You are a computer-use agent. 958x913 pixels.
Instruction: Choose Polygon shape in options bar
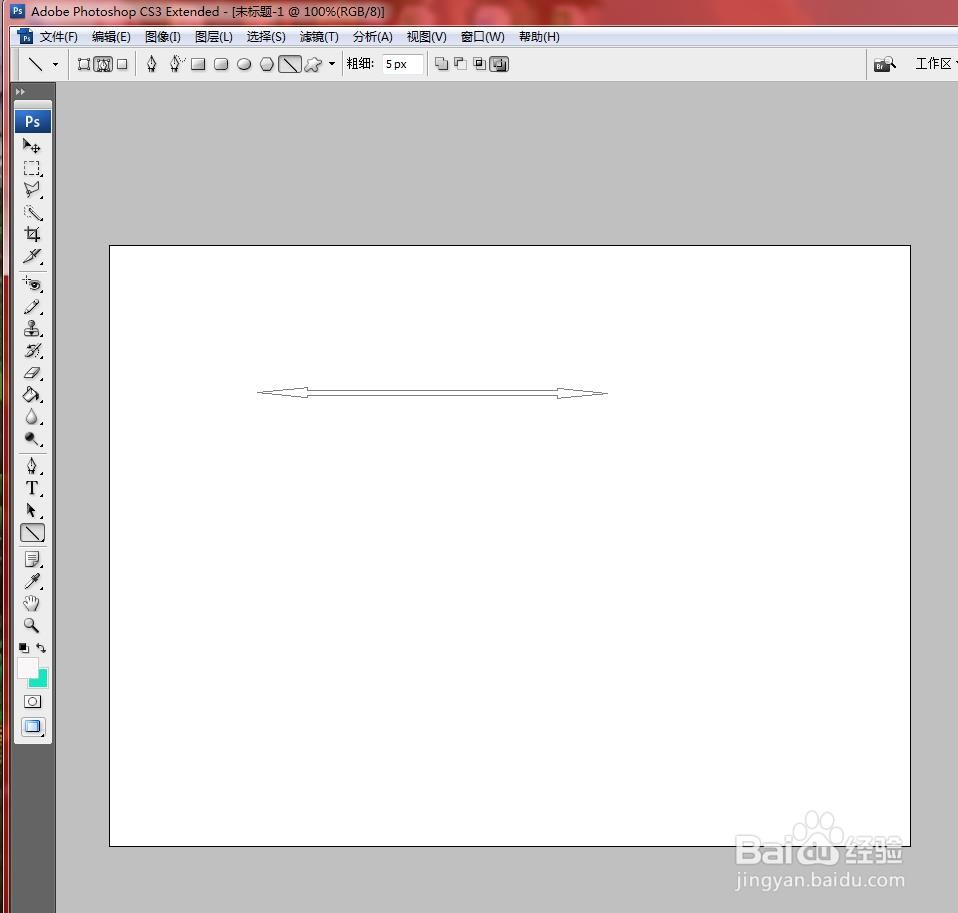coord(267,64)
